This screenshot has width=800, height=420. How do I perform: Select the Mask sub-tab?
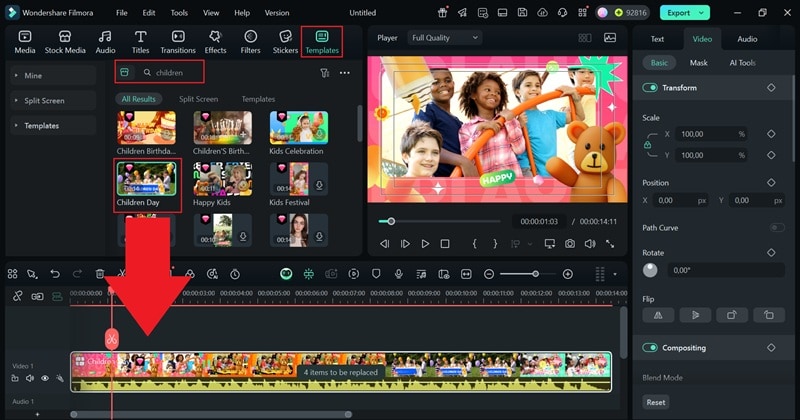tap(698, 63)
